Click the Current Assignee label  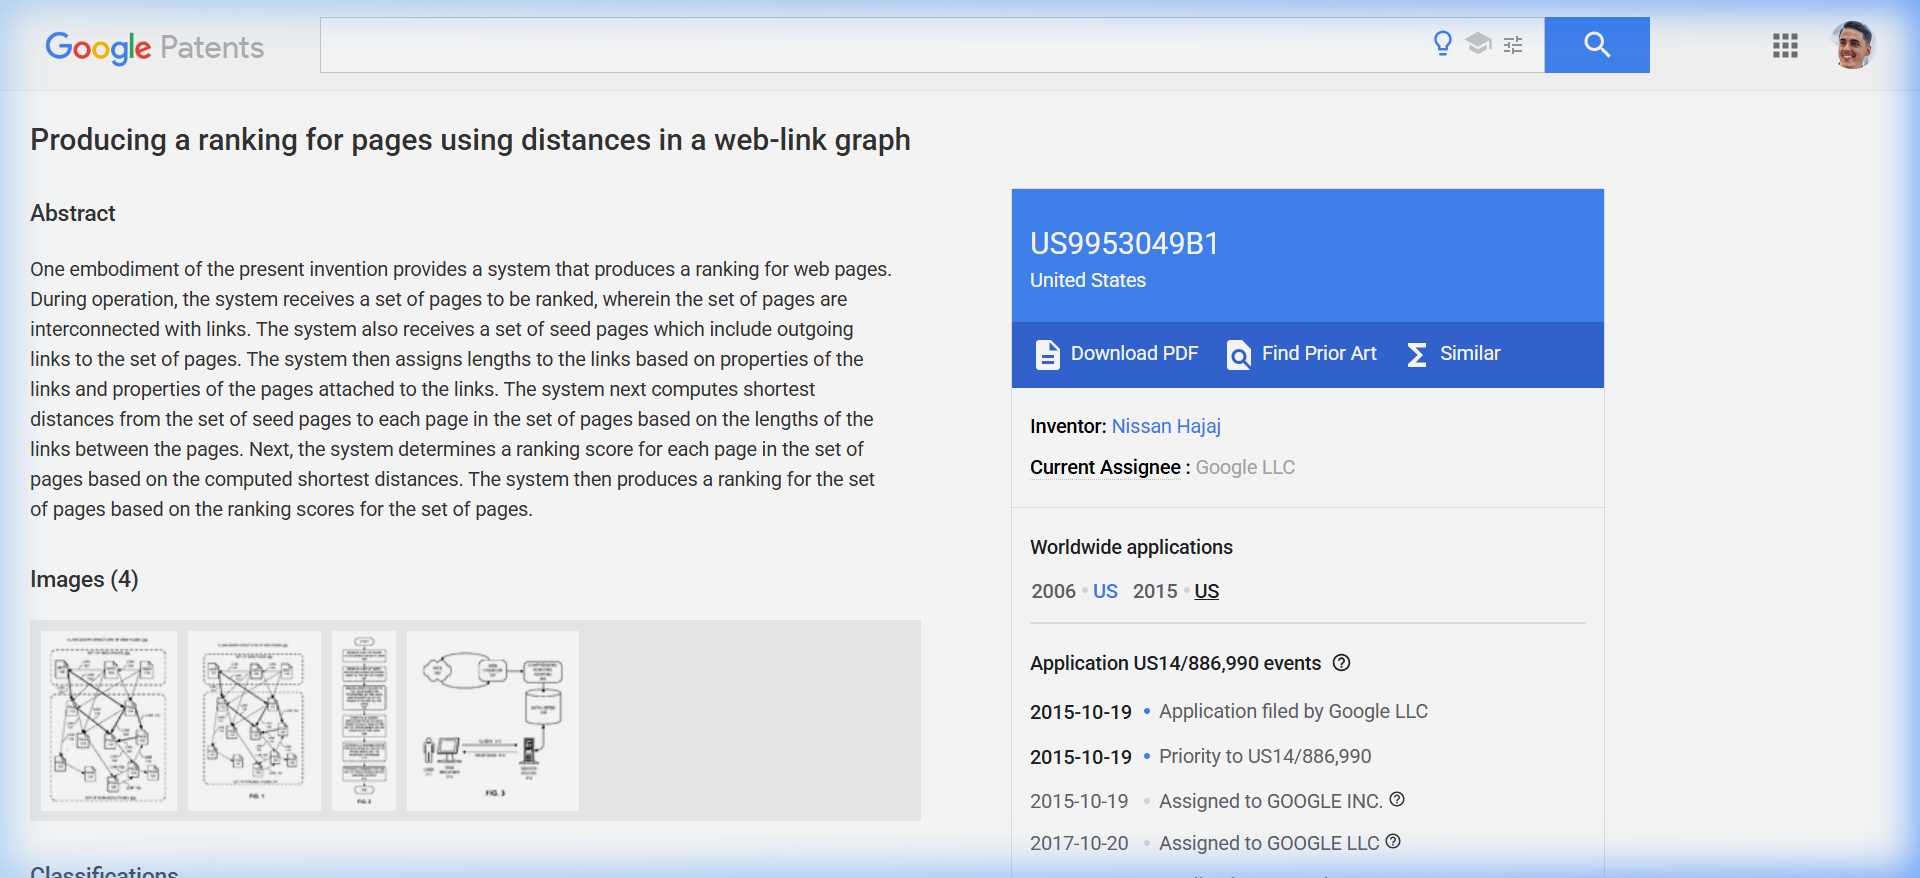pos(1105,467)
